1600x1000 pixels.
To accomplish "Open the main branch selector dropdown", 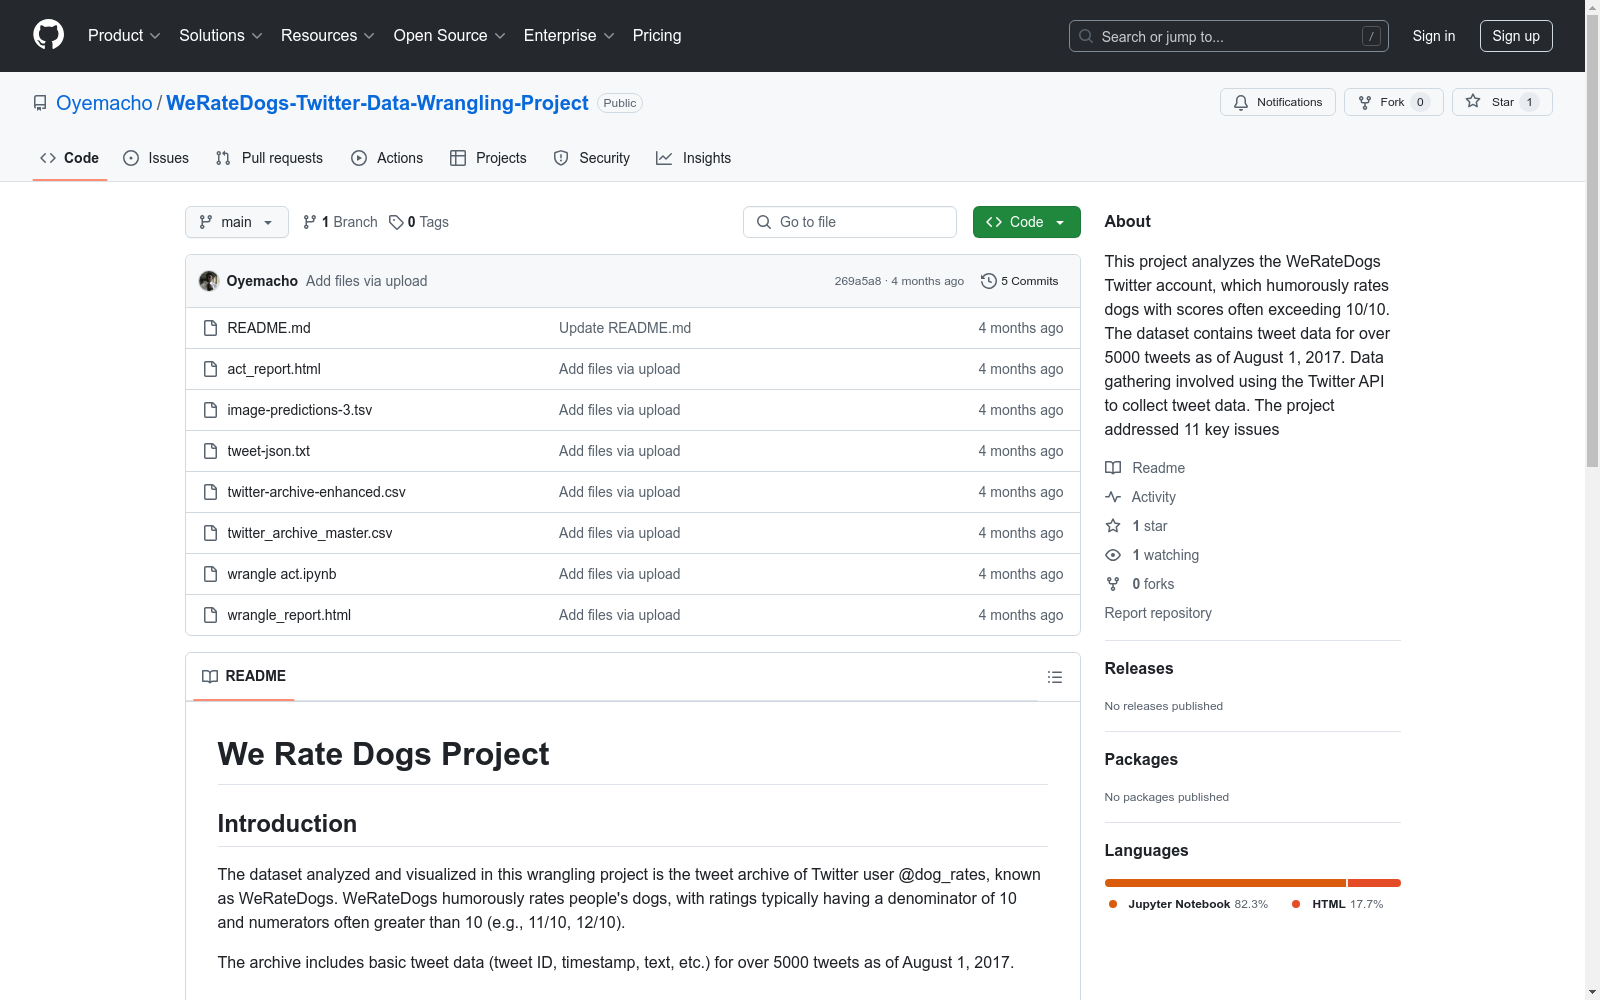I will click(237, 222).
